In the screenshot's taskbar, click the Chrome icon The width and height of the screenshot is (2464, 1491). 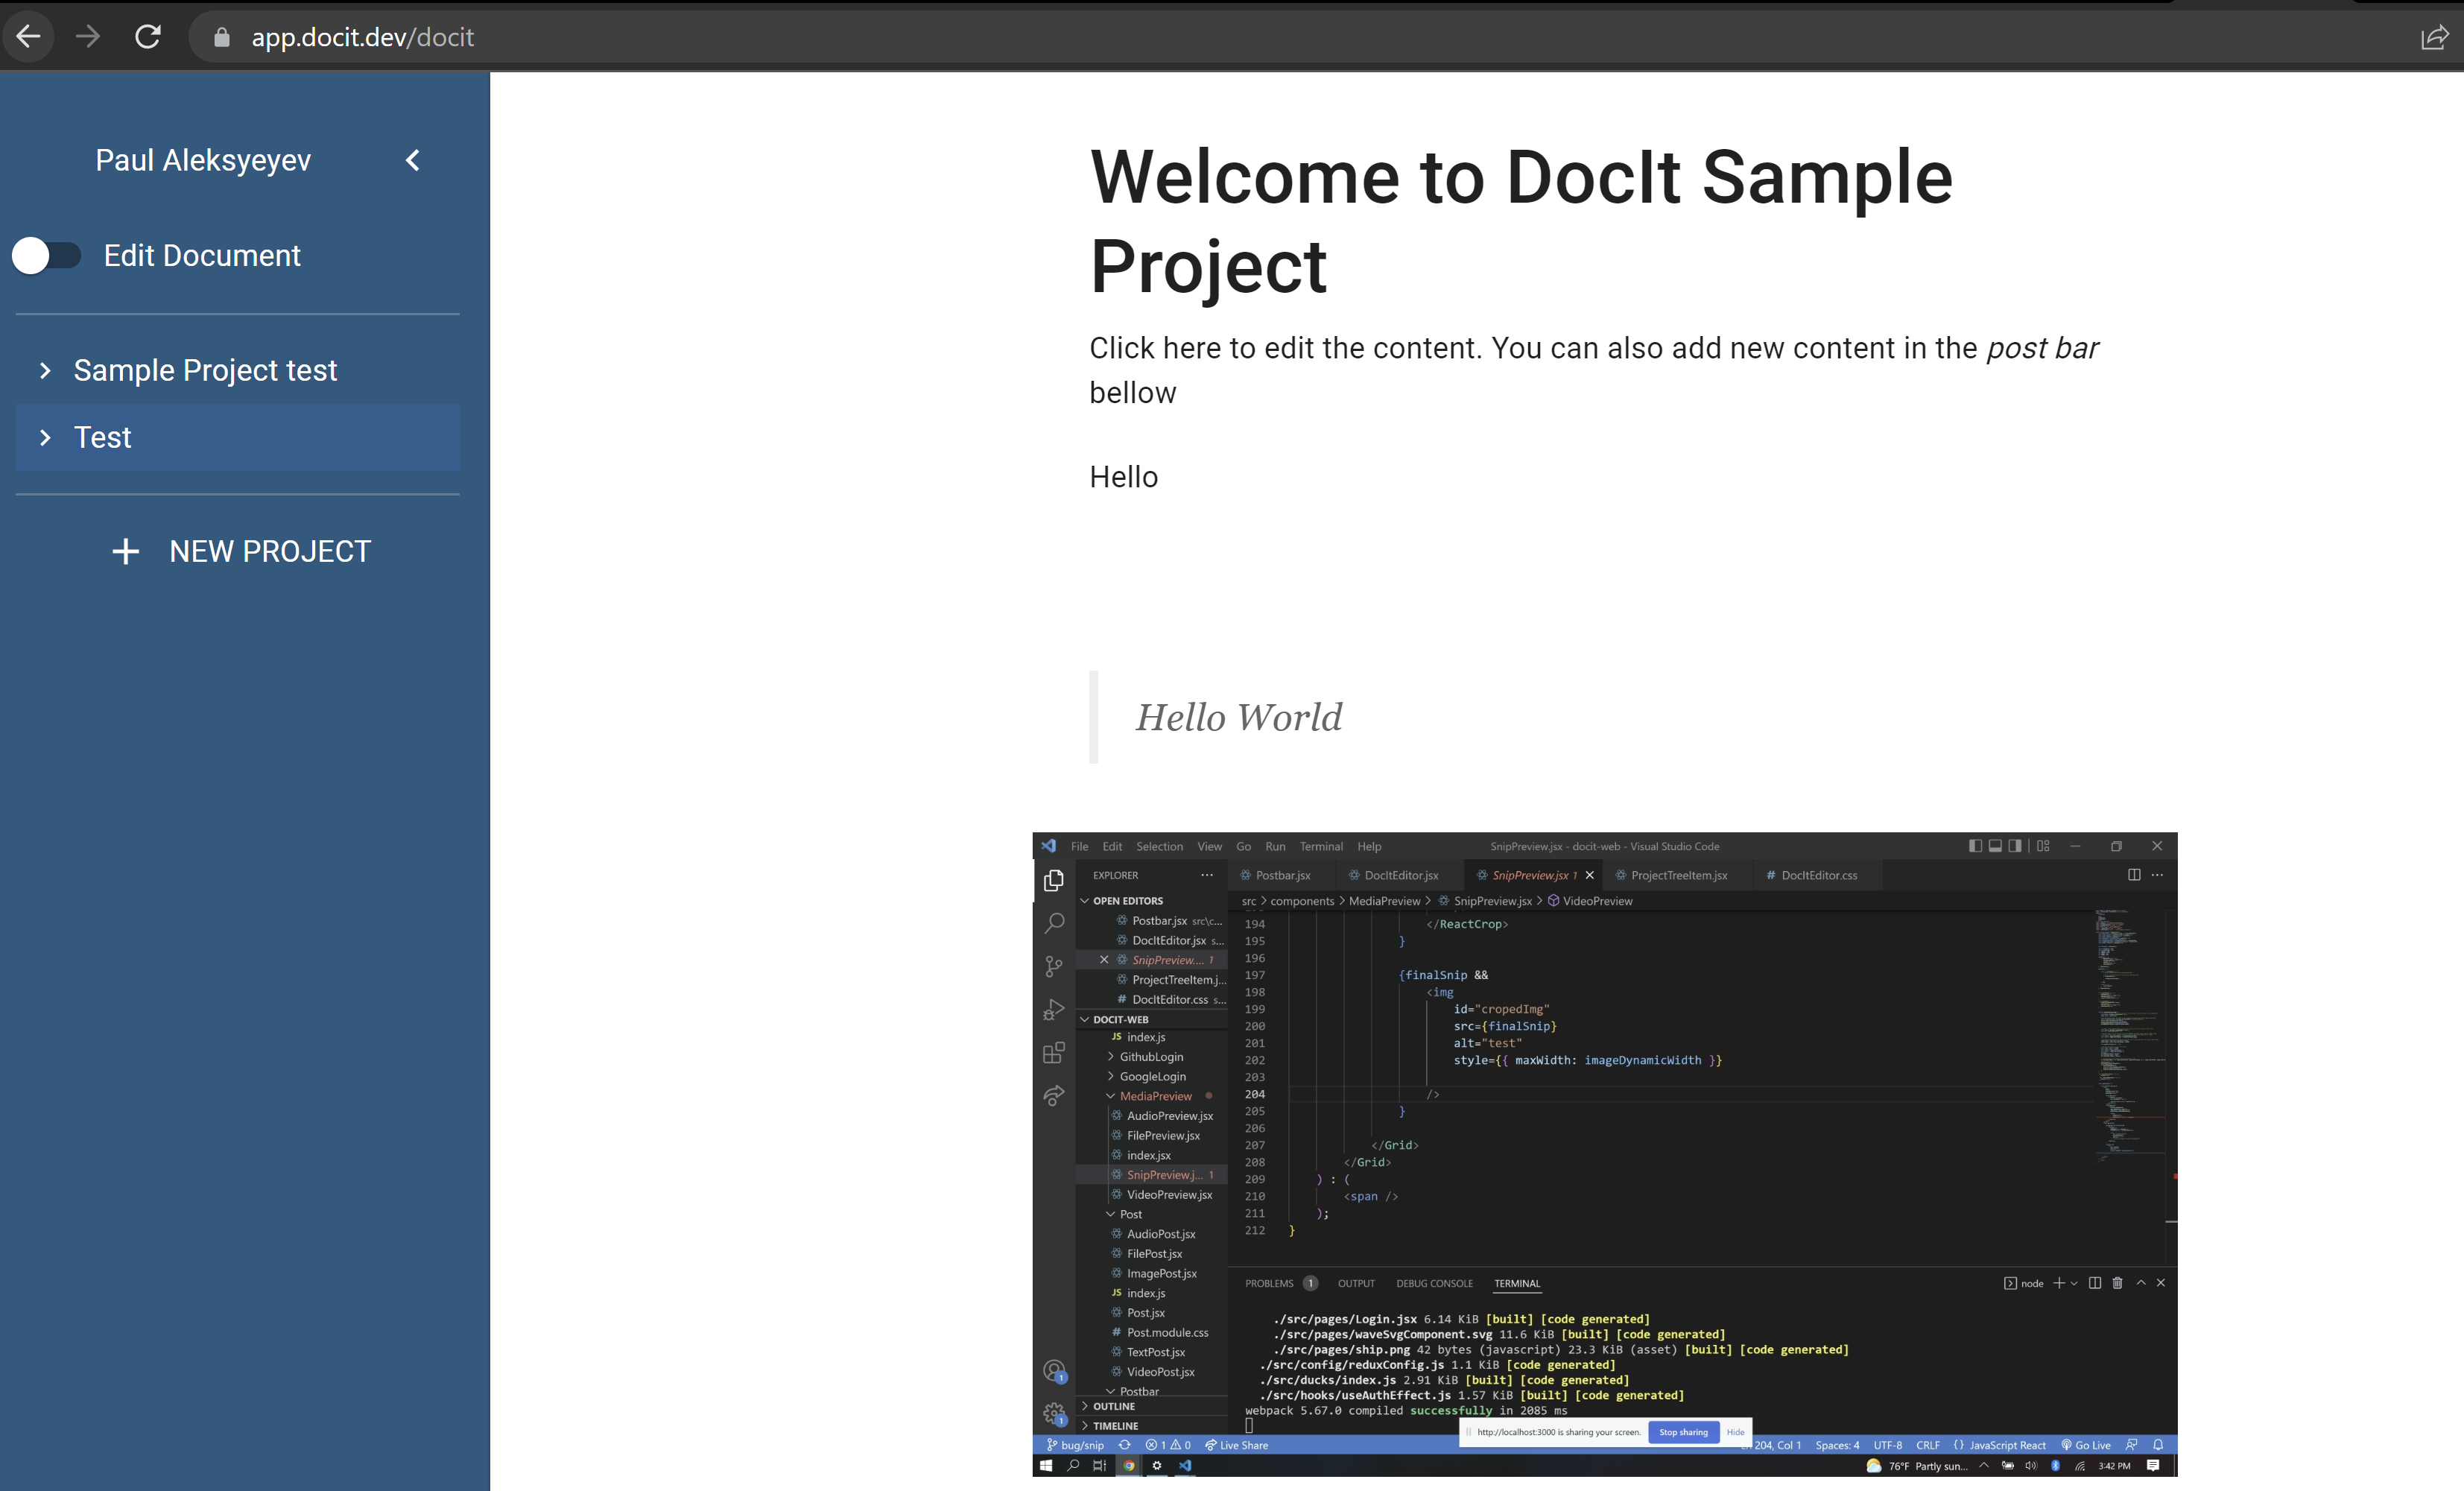[x=1129, y=1465]
